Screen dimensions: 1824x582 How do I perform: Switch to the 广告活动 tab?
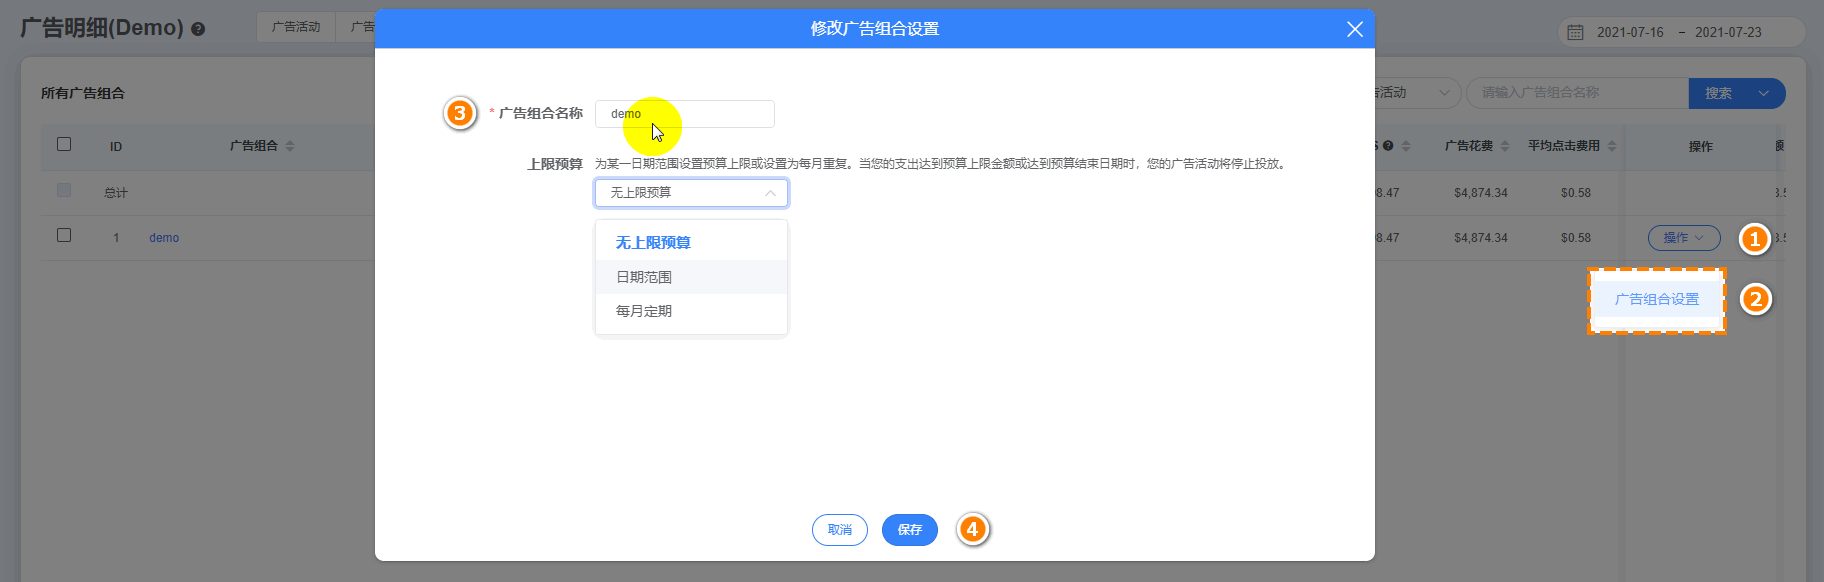point(296,27)
